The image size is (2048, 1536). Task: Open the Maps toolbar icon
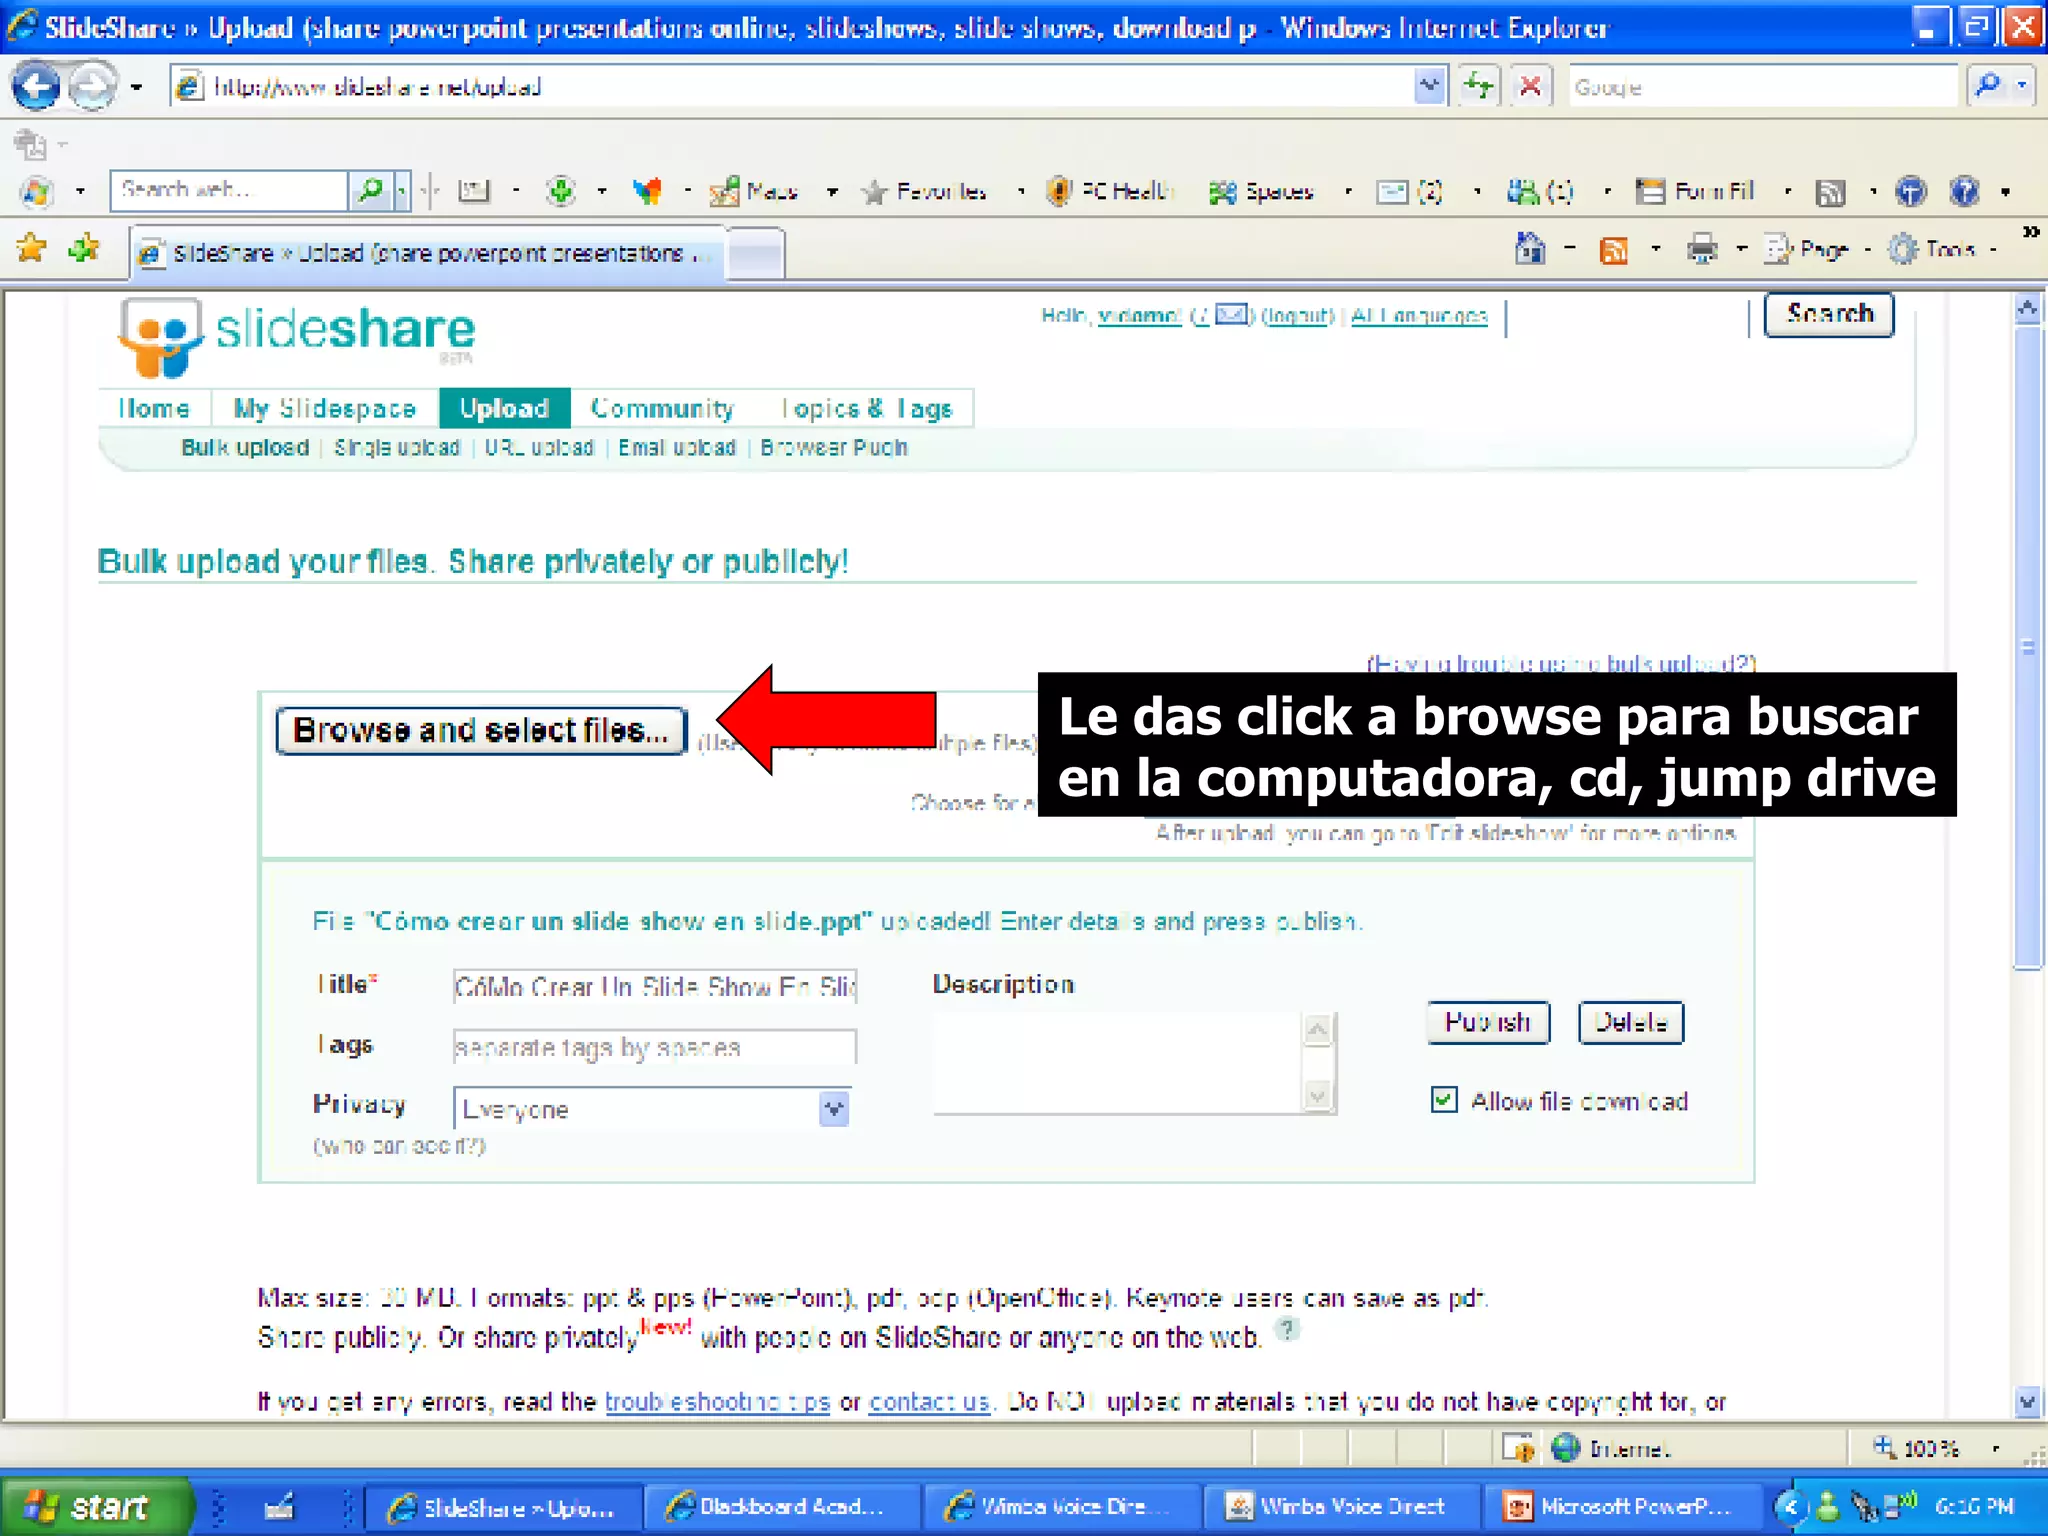[x=724, y=191]
